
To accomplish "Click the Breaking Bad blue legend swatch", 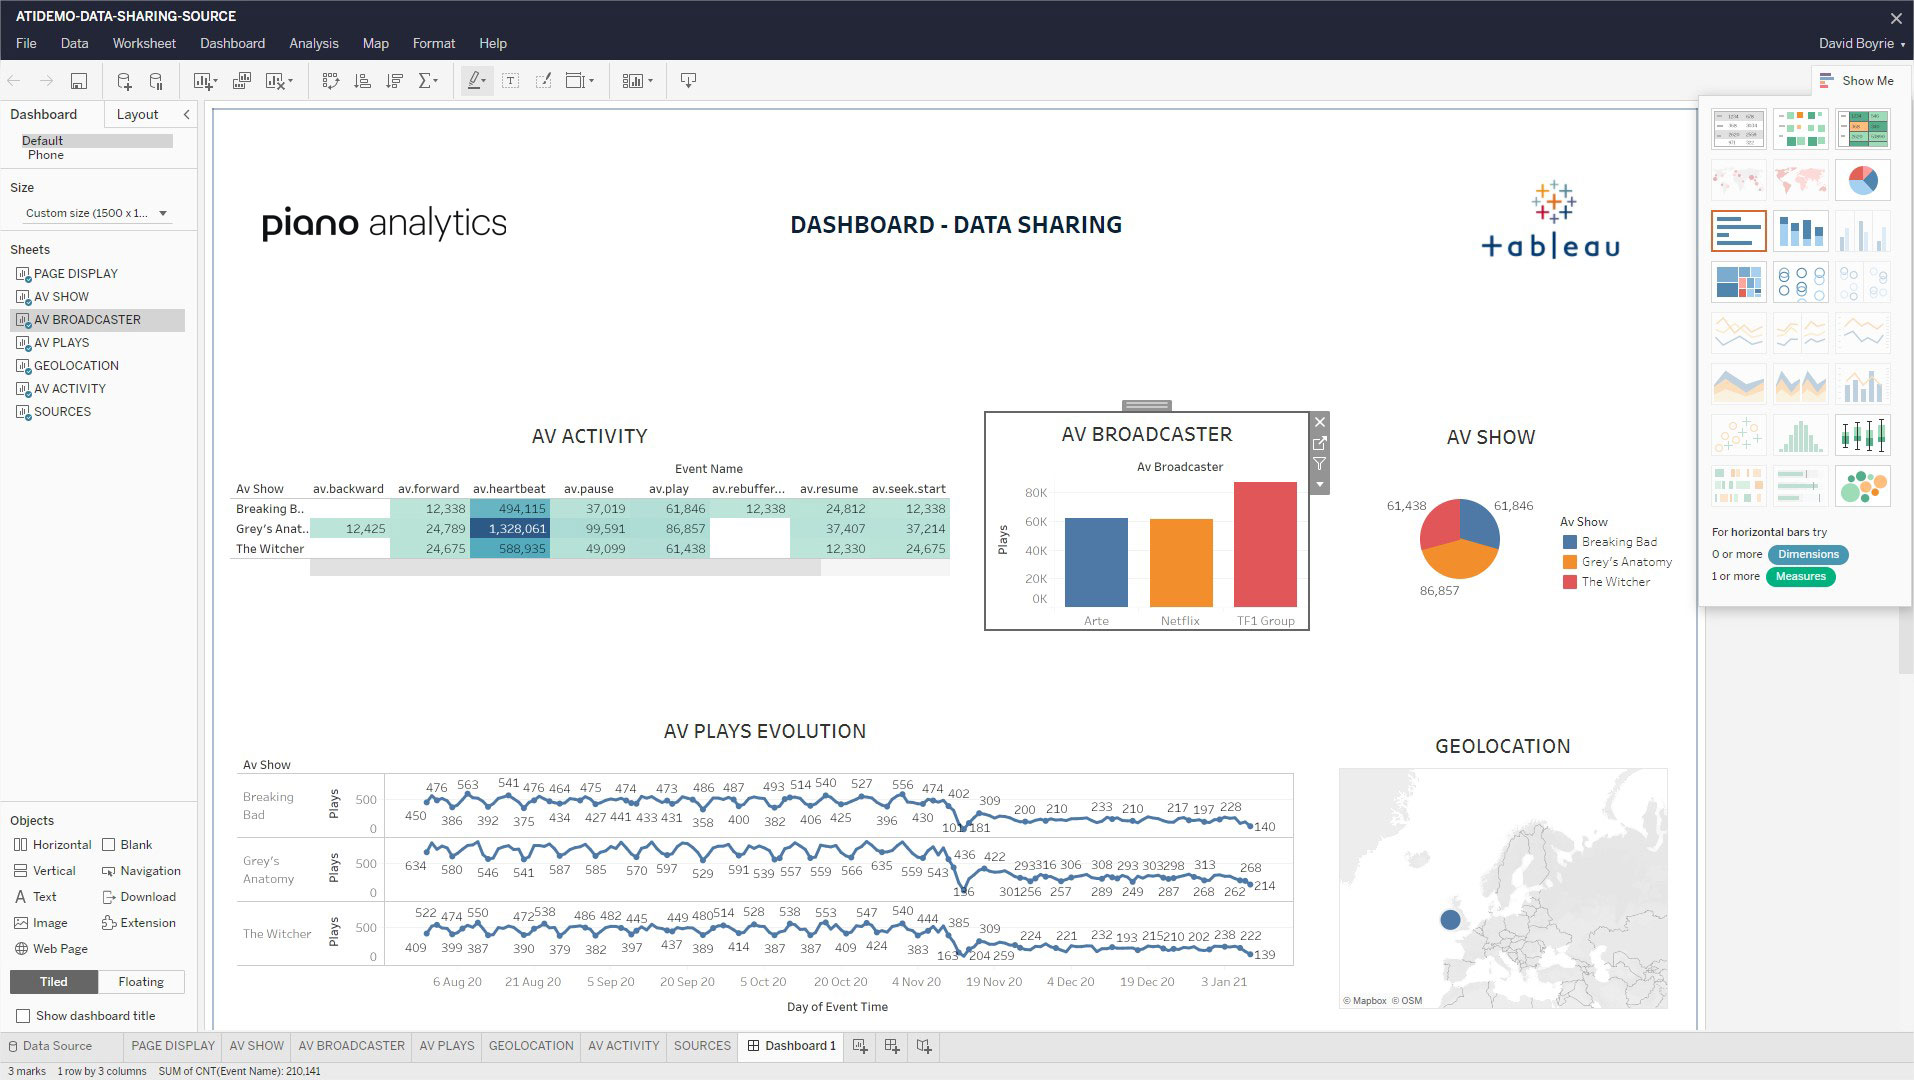I will [1568, 541].
